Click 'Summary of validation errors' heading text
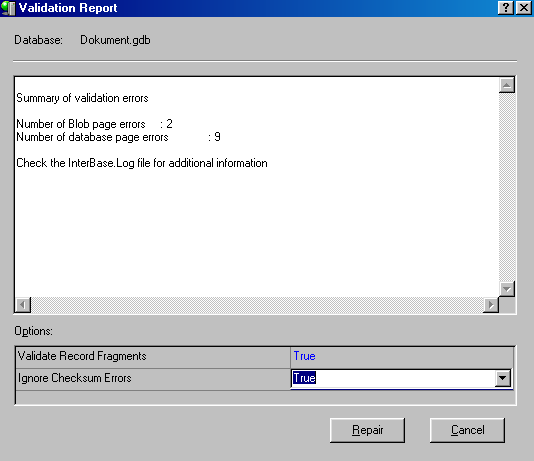 82,98
